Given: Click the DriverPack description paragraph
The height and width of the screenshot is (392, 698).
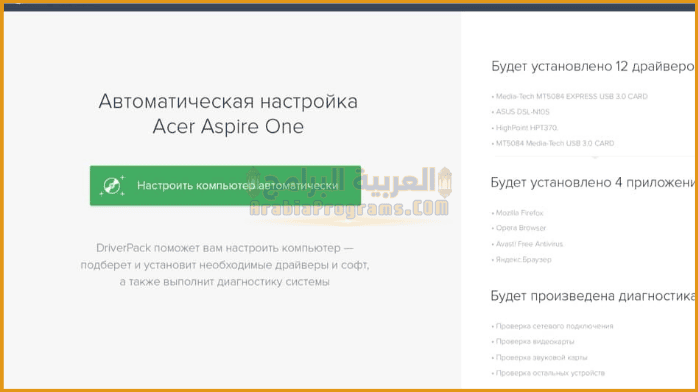Looking at the screenshot, I should tap(225, 265).
